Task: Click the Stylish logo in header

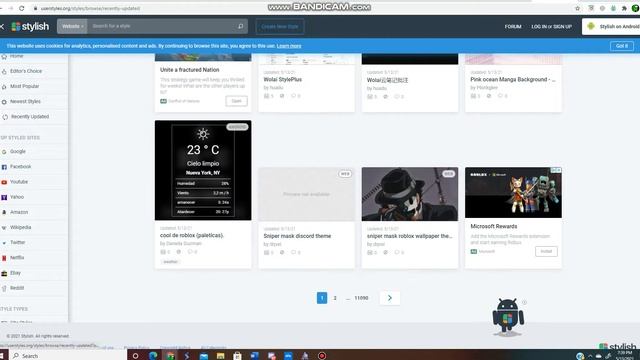Action: [x=30, y=27]
